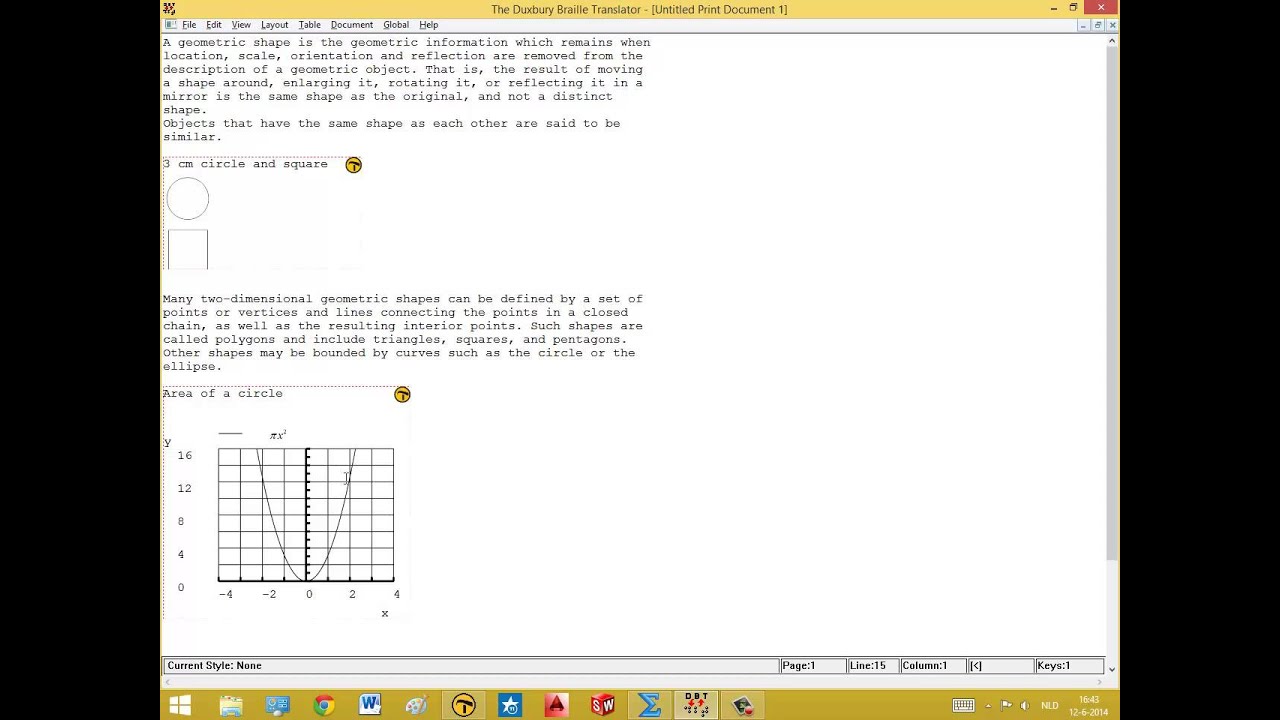Open File Explorer from the taskbar

point(230,705)
